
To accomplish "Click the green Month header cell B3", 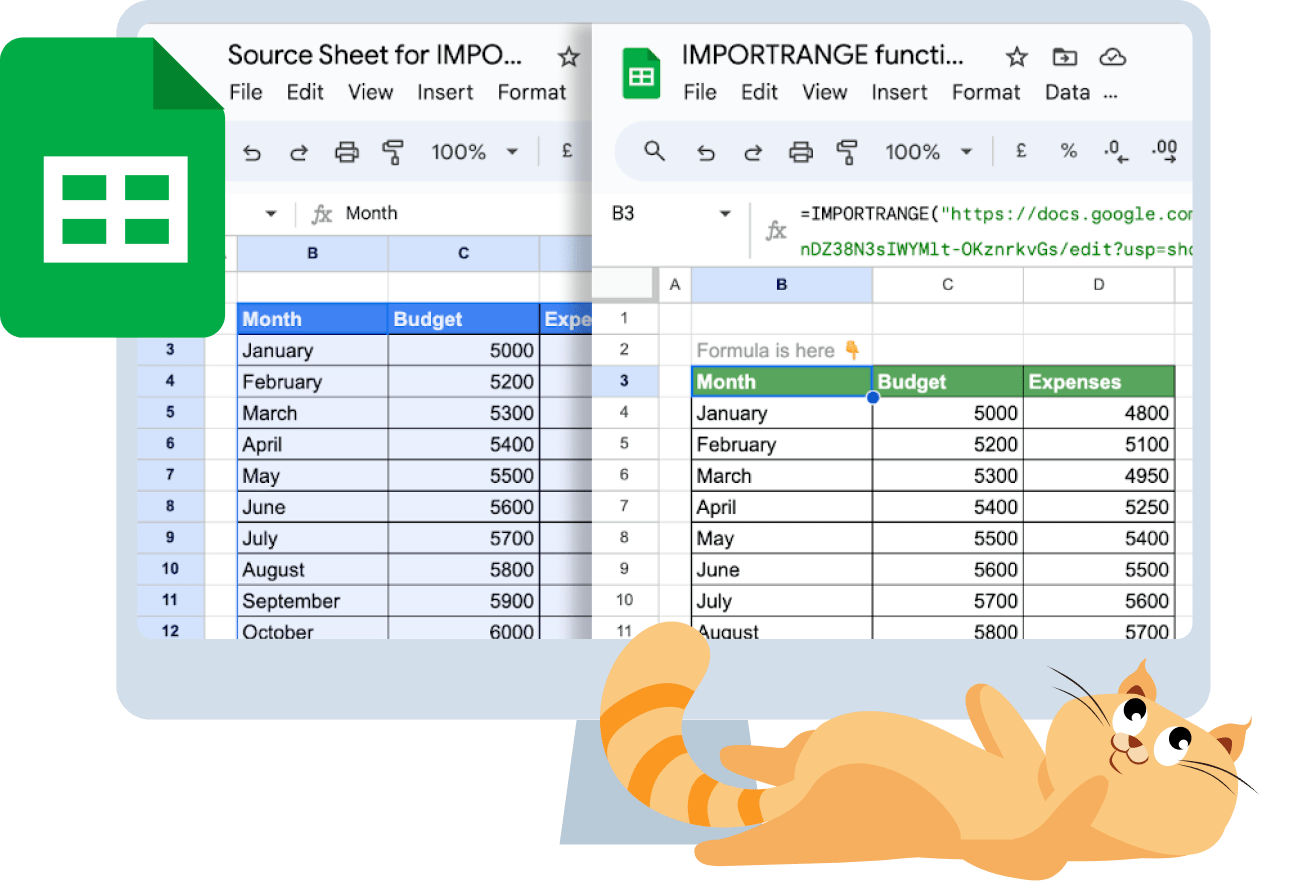I will (x=781, y=382).
